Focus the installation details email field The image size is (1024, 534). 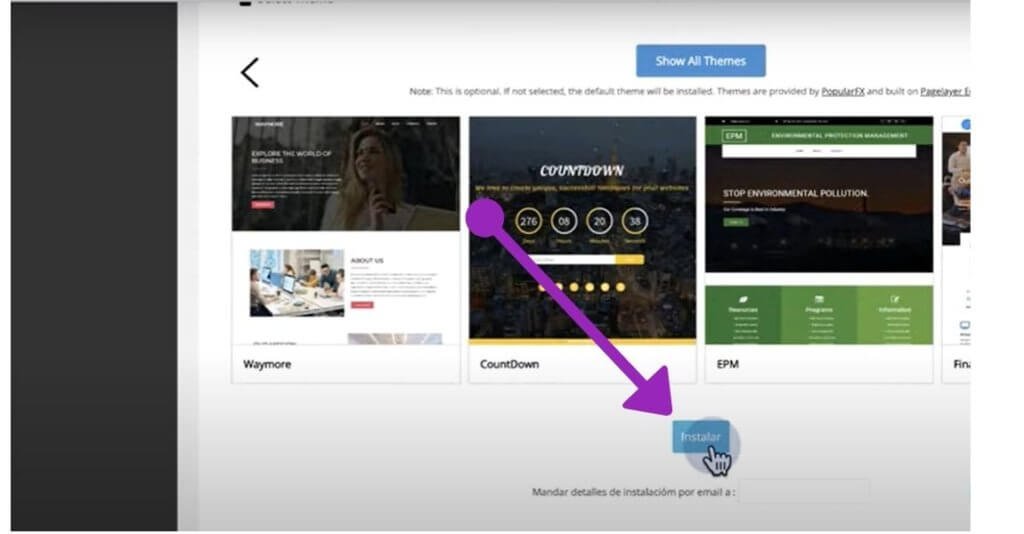click(x=804, y=492)
